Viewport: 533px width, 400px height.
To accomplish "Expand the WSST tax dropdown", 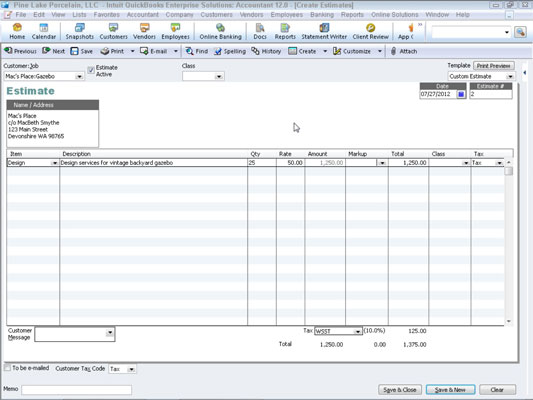I will [358, 331].
